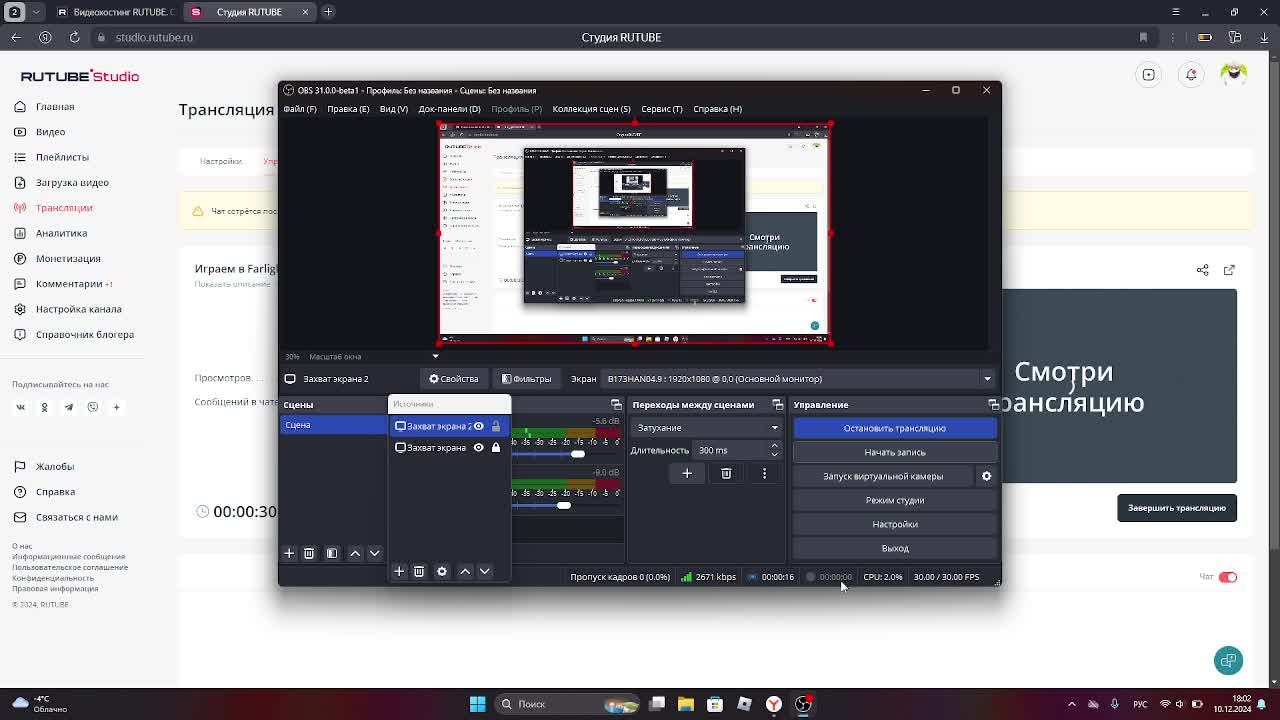Toggle lock on second Захват экрана source
1280x720 pixels.
tap(496, 448)
